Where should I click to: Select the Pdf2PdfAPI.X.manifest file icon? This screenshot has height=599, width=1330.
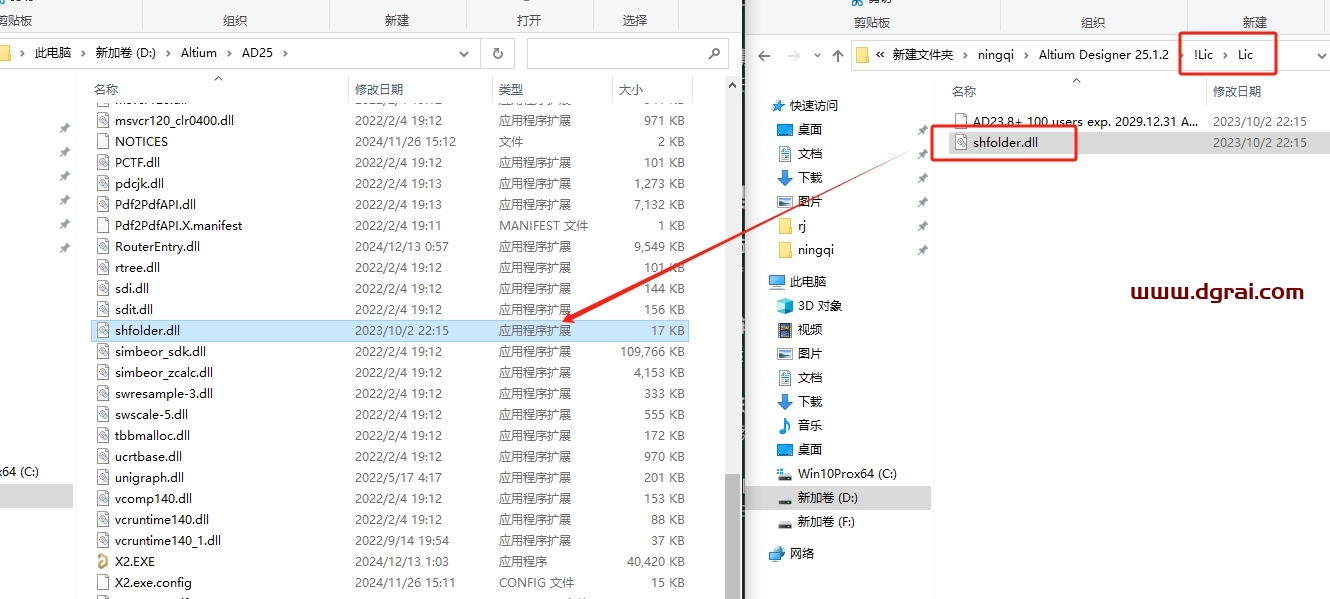click(x=103, y=225)
